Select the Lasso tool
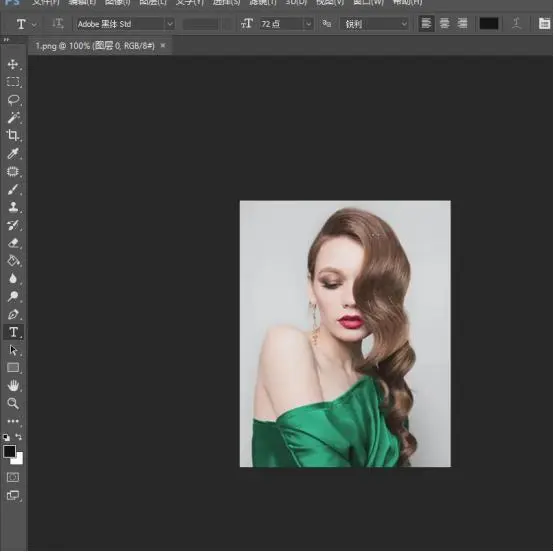Image resolution: width=554 pixels, height=552 pixels. [x=13, y=100]
